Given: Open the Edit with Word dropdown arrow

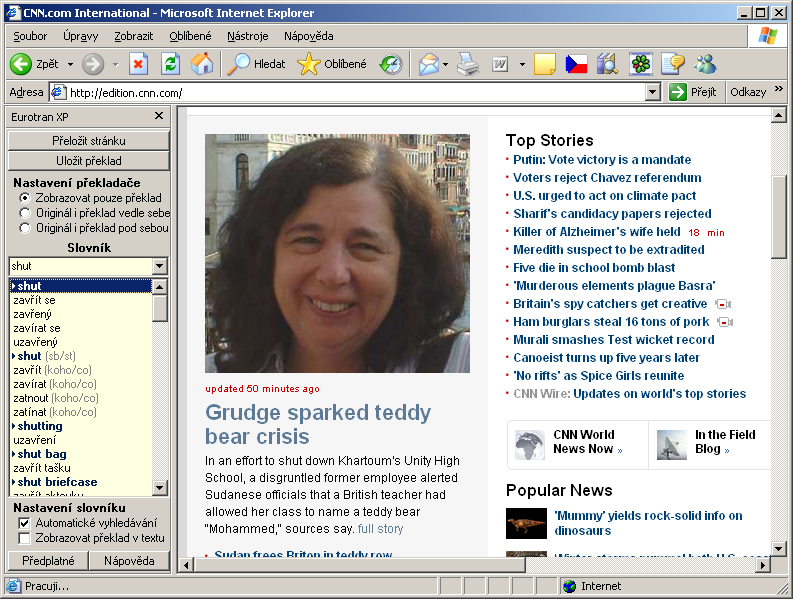Looking at the screenshot, I should tap(522, 64).
